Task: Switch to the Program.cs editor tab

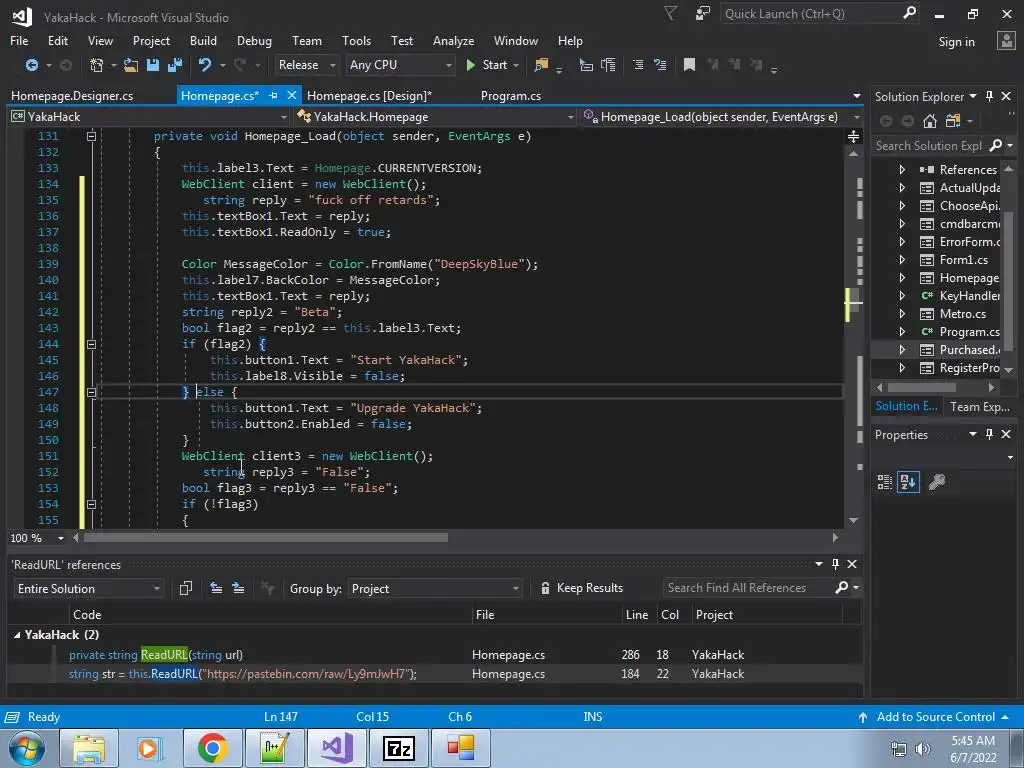Action: coord(511,95)
